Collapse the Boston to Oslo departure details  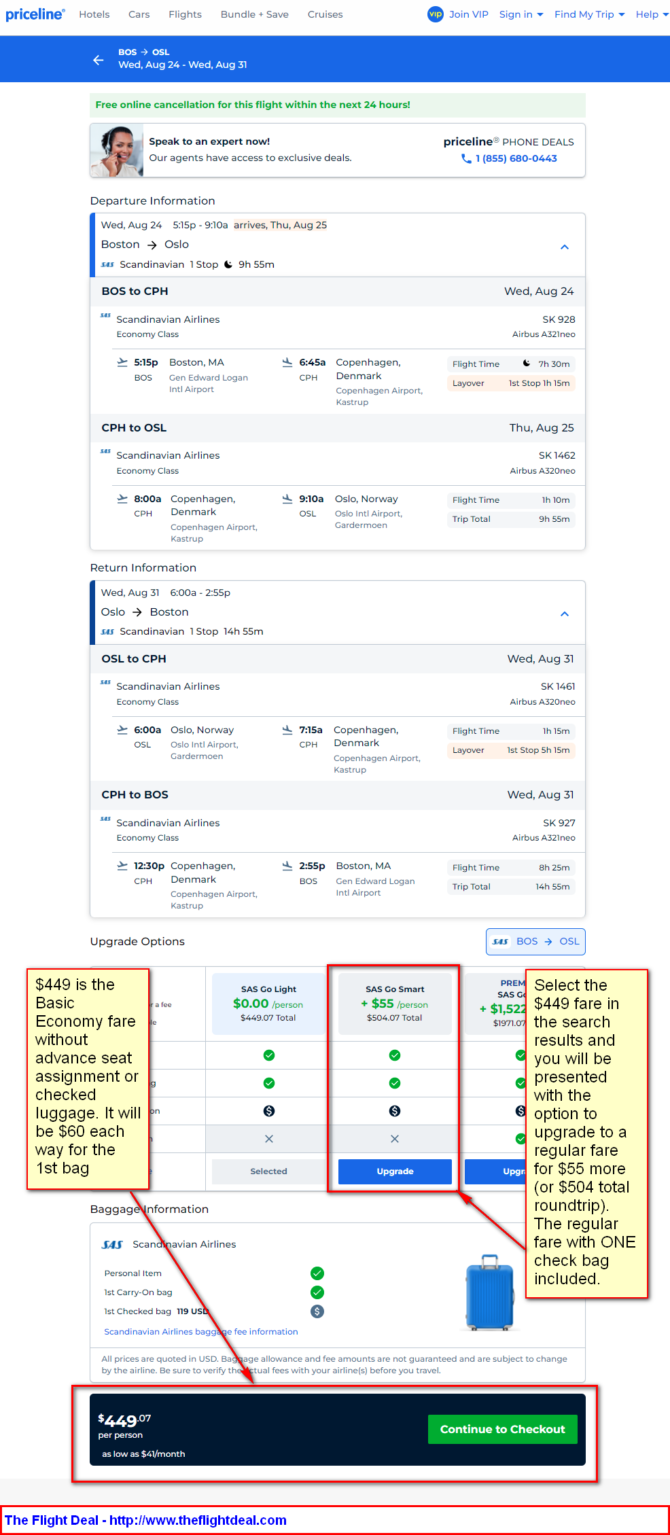[564, 246]
